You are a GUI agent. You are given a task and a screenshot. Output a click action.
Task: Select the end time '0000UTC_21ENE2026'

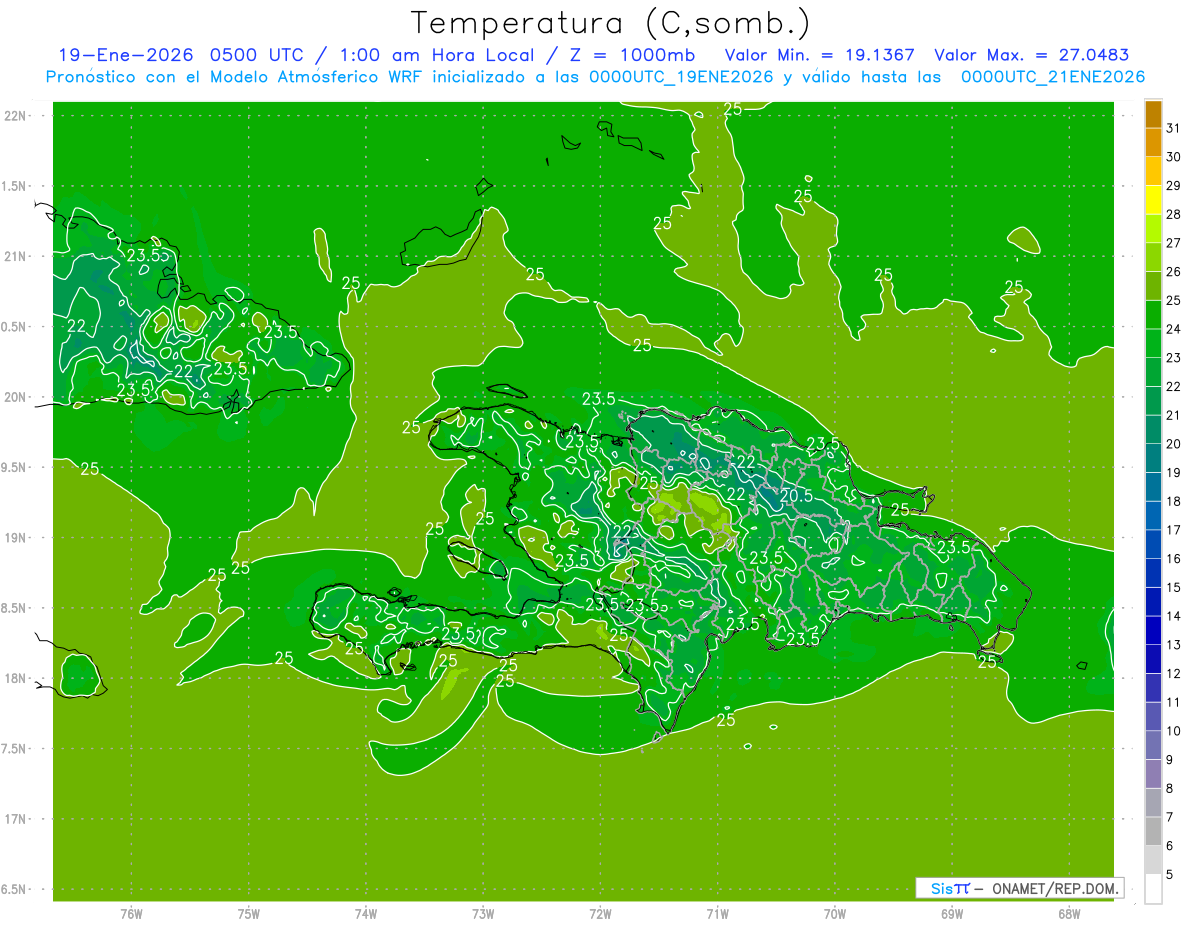click(1052, 77)
